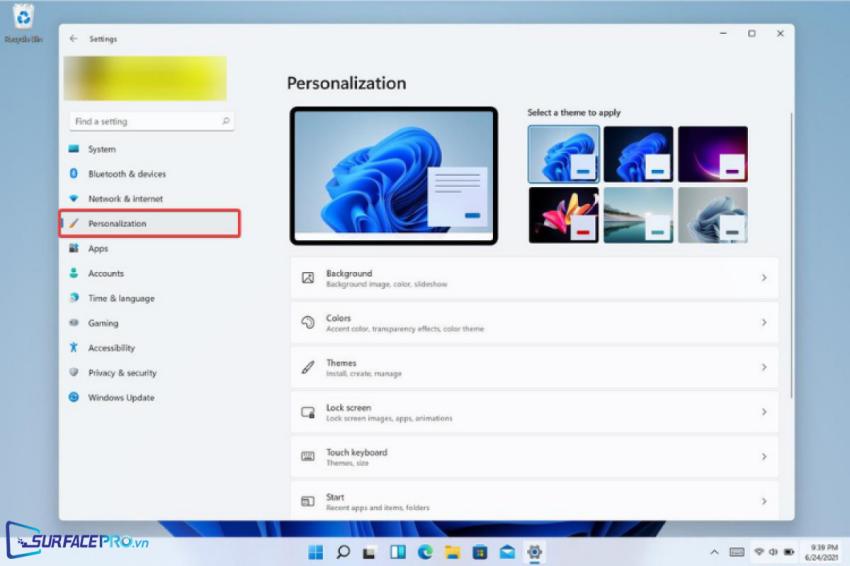
Task: Click the touch keyboard tray icon
Action: pos(737,552)
